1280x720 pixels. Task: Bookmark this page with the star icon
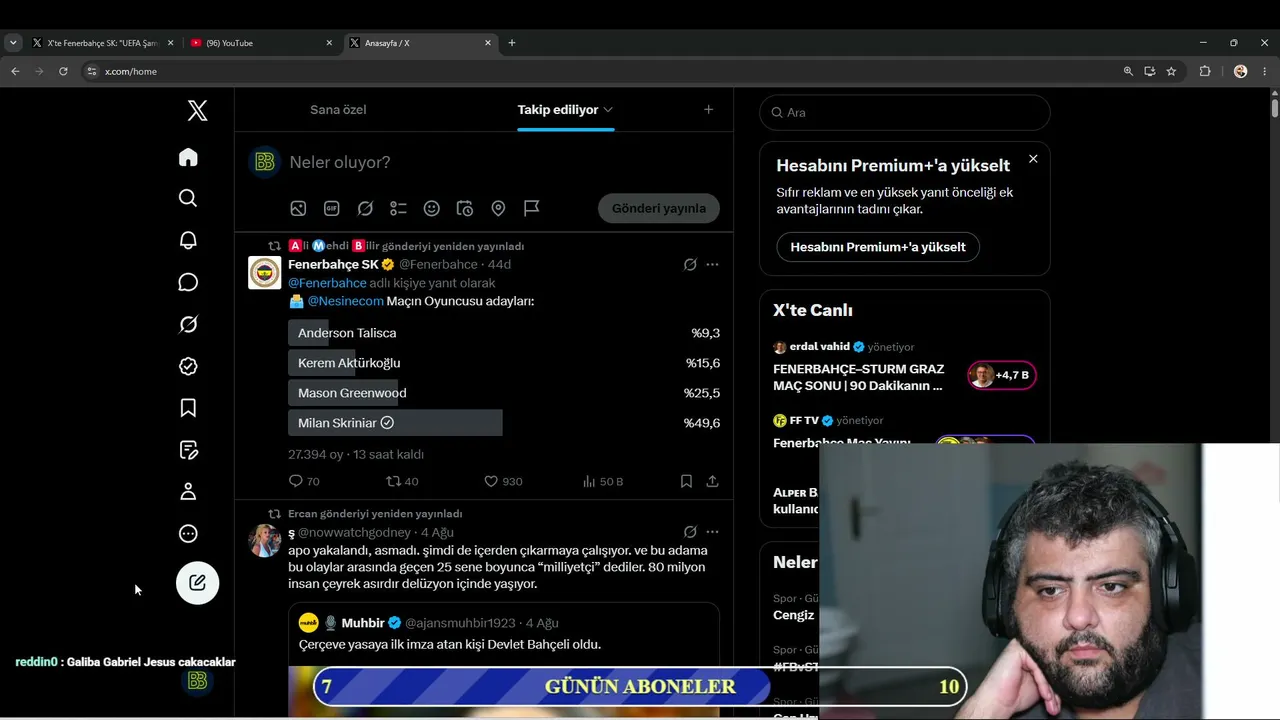click(1171, 72)
